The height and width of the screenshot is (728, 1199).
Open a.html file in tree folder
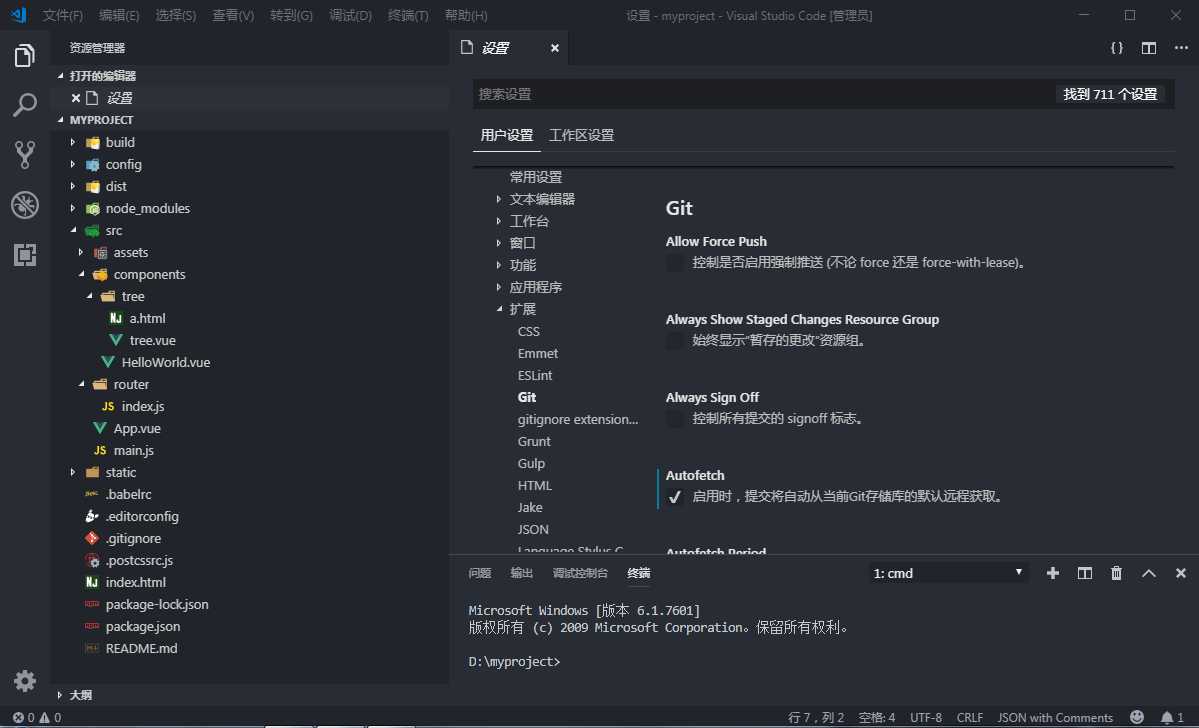click(147, 318)
